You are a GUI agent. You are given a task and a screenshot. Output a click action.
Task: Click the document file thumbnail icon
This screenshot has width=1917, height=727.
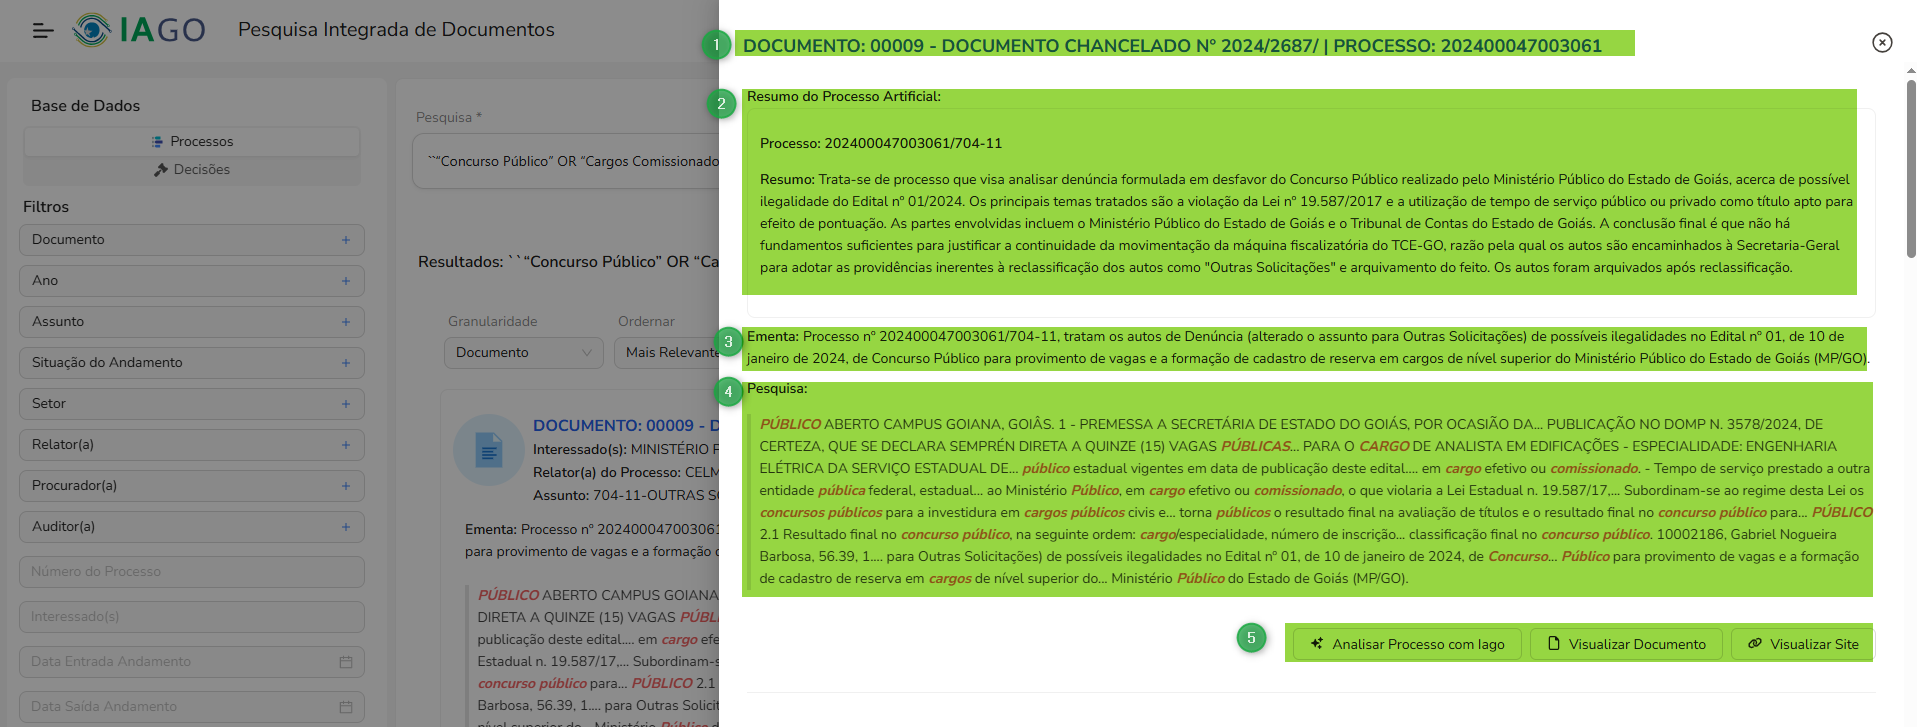pyautogui.click(x=489, y=451)
